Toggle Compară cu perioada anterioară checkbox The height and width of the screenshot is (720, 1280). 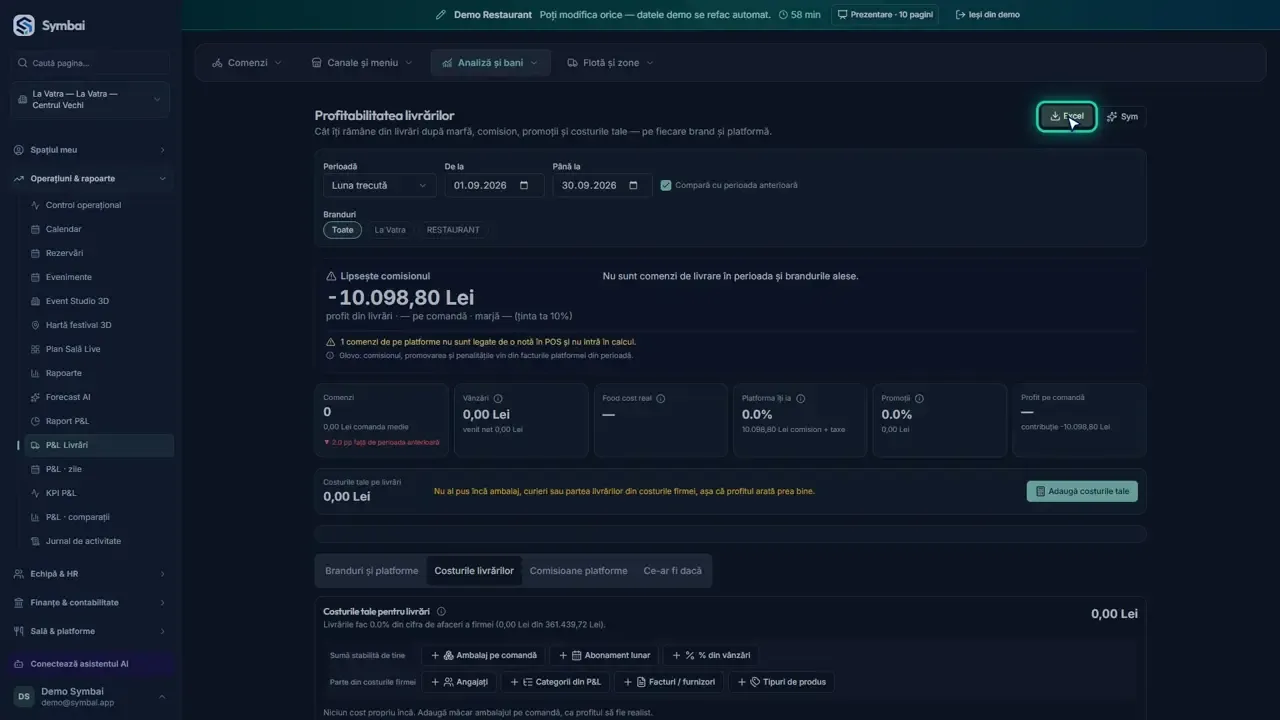pos(666,185)
